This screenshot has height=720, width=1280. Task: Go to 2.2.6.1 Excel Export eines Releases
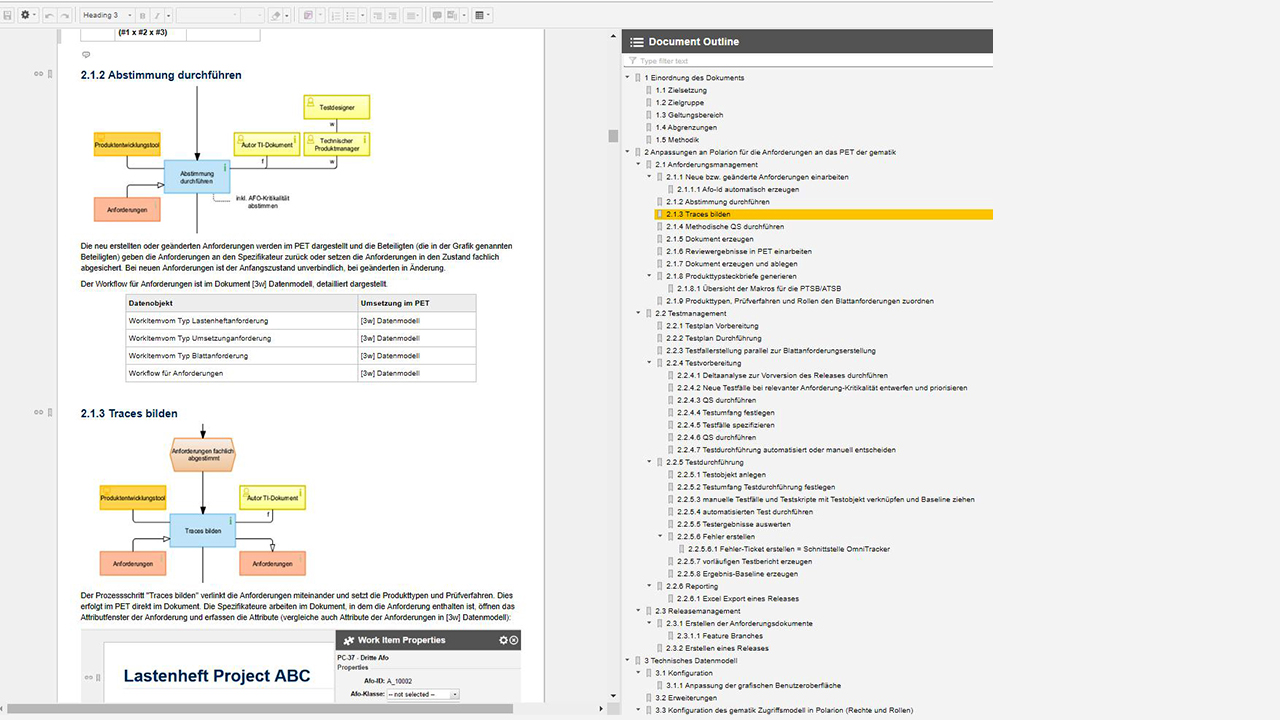[x=738, y=599]
